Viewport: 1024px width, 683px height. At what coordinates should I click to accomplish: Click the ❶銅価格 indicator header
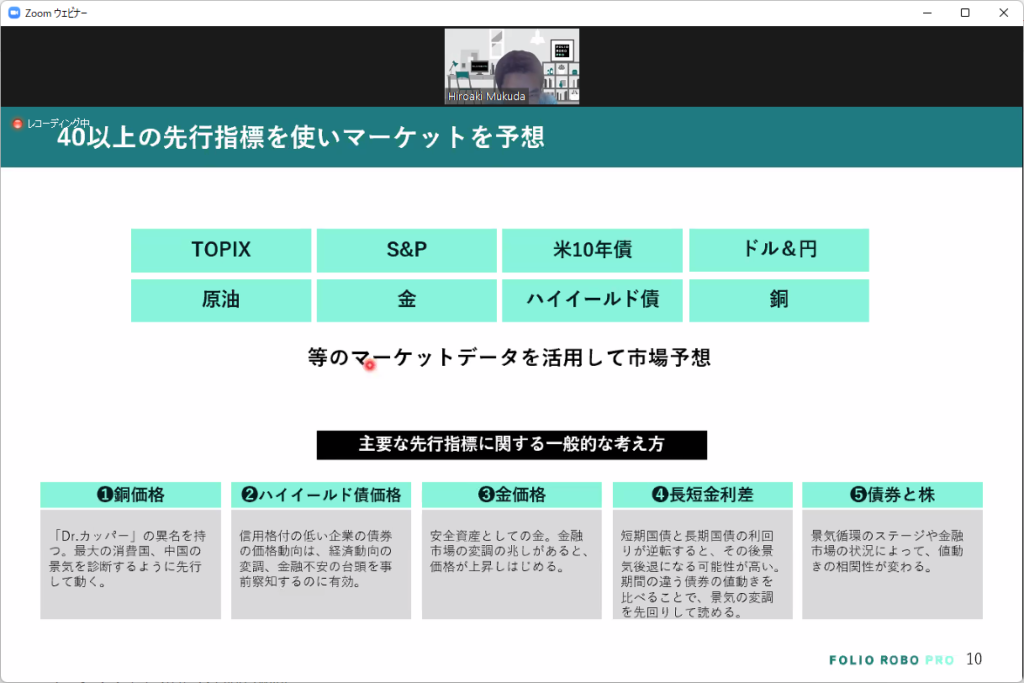click(x=130, y=494)
